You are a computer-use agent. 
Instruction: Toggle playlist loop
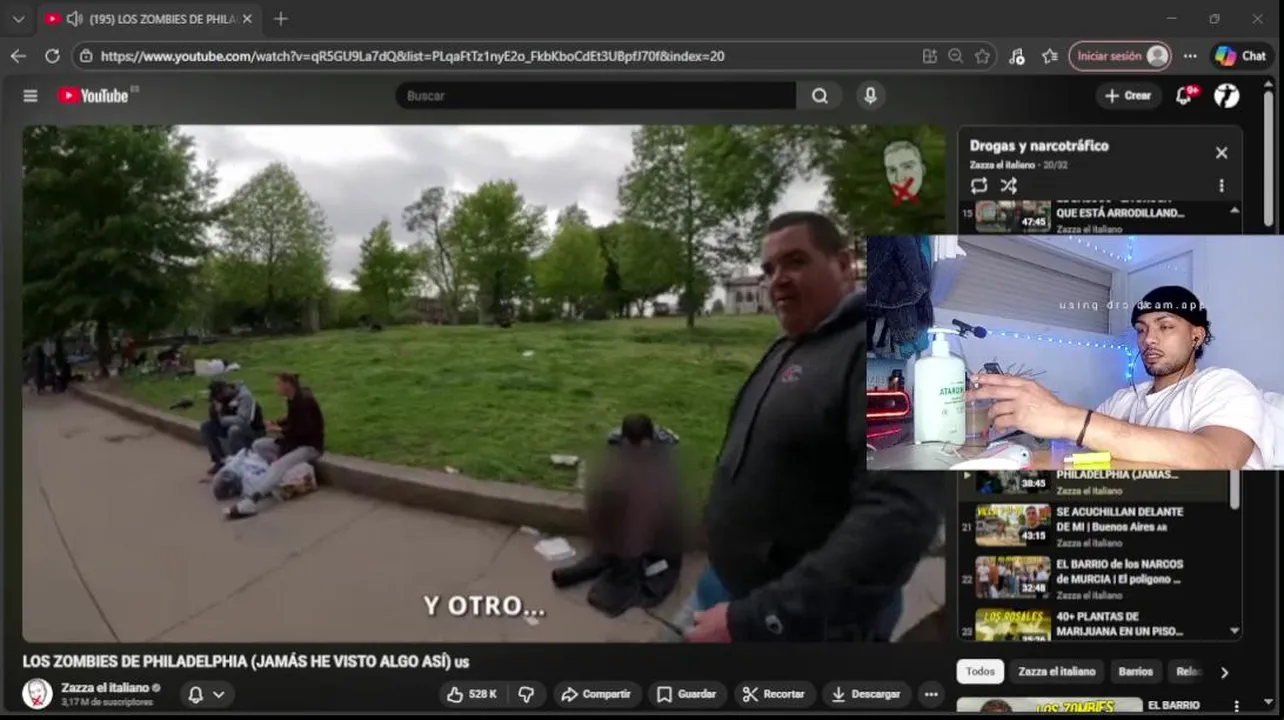pyautogui.click(x=978, y=185)
